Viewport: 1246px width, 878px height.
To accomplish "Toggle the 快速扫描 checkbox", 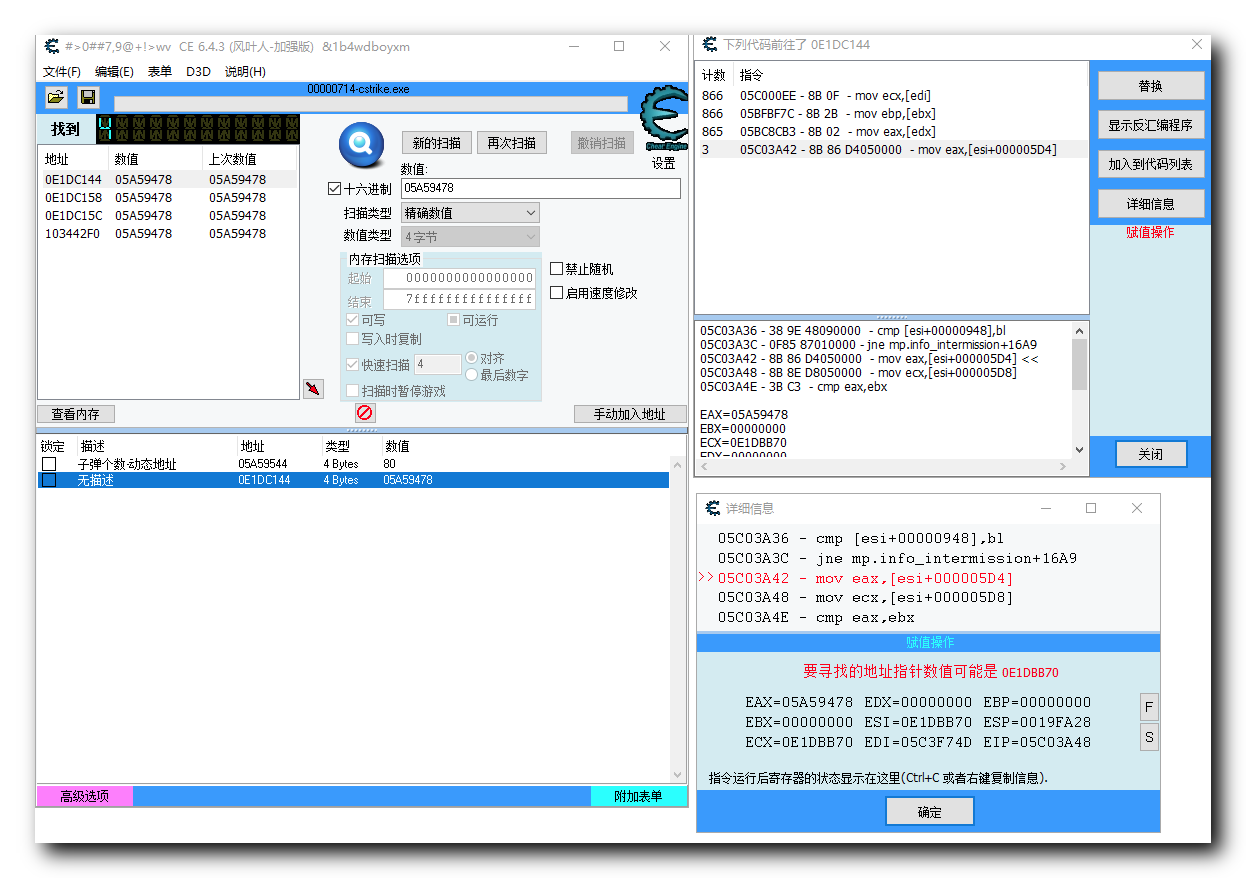I will point(352,365).
